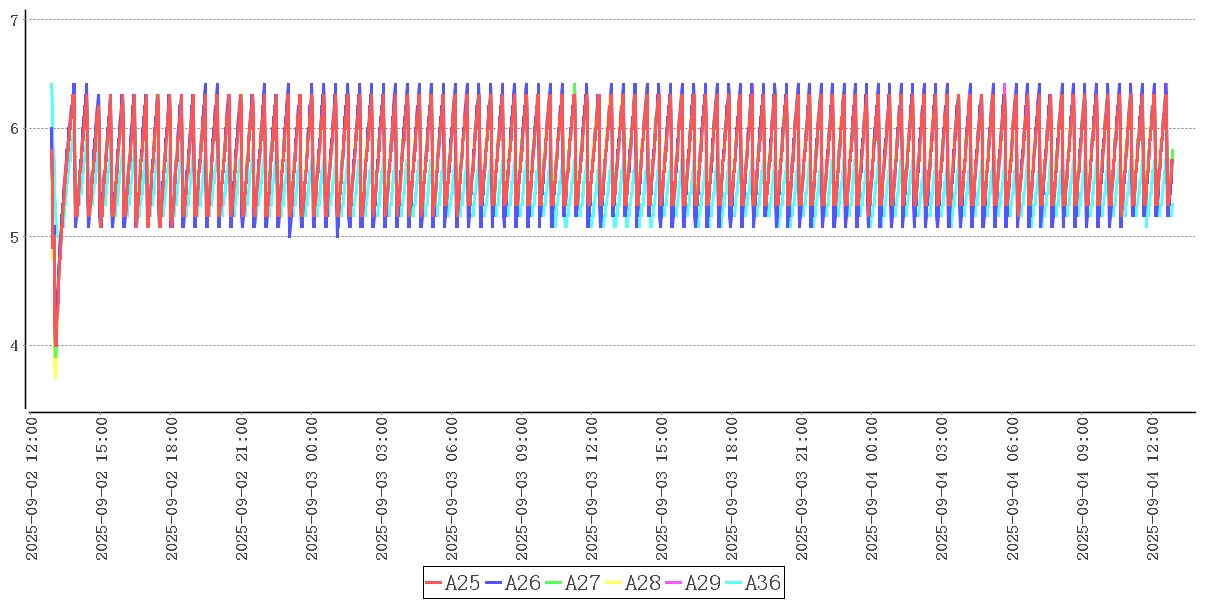1207x600 pixels.
Task: Show or hide A28 series label
Action: pos(643,583)
